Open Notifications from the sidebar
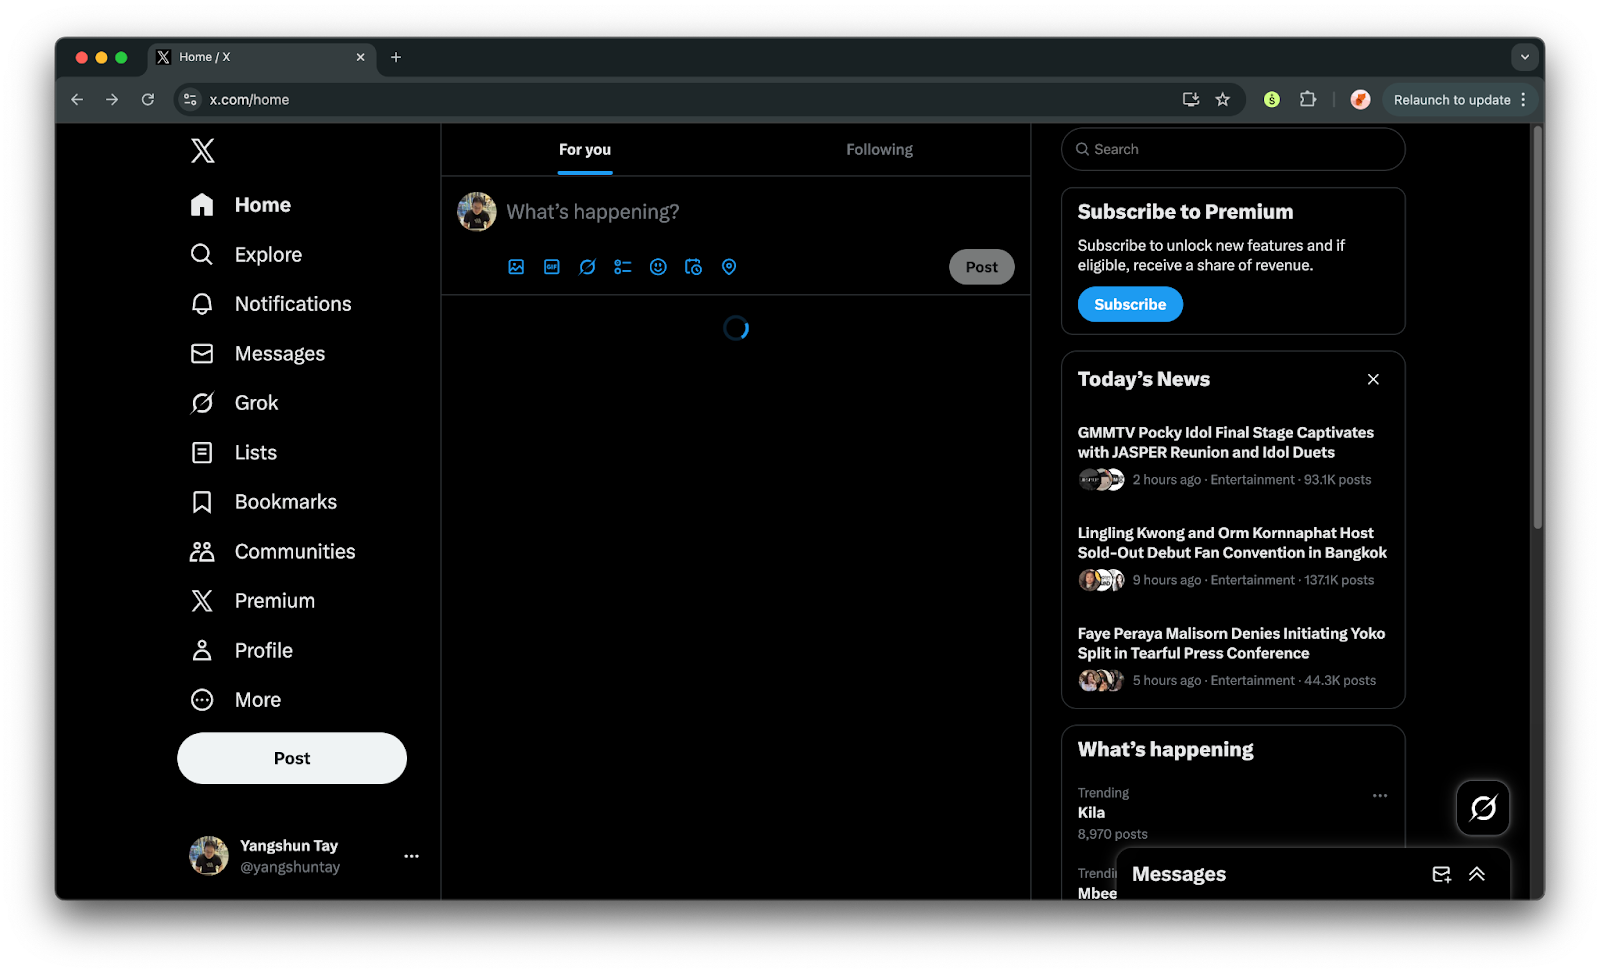This screenshot has width=1600, height=973. click(292, 303)
